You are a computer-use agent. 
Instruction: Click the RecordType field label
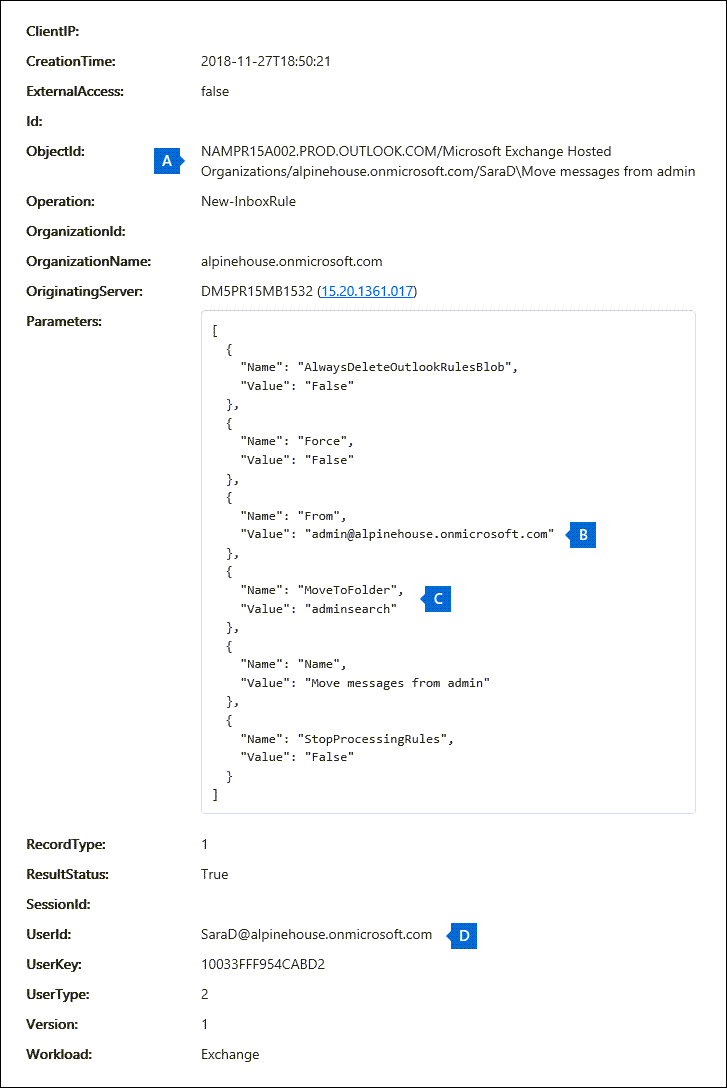point(66,844)
